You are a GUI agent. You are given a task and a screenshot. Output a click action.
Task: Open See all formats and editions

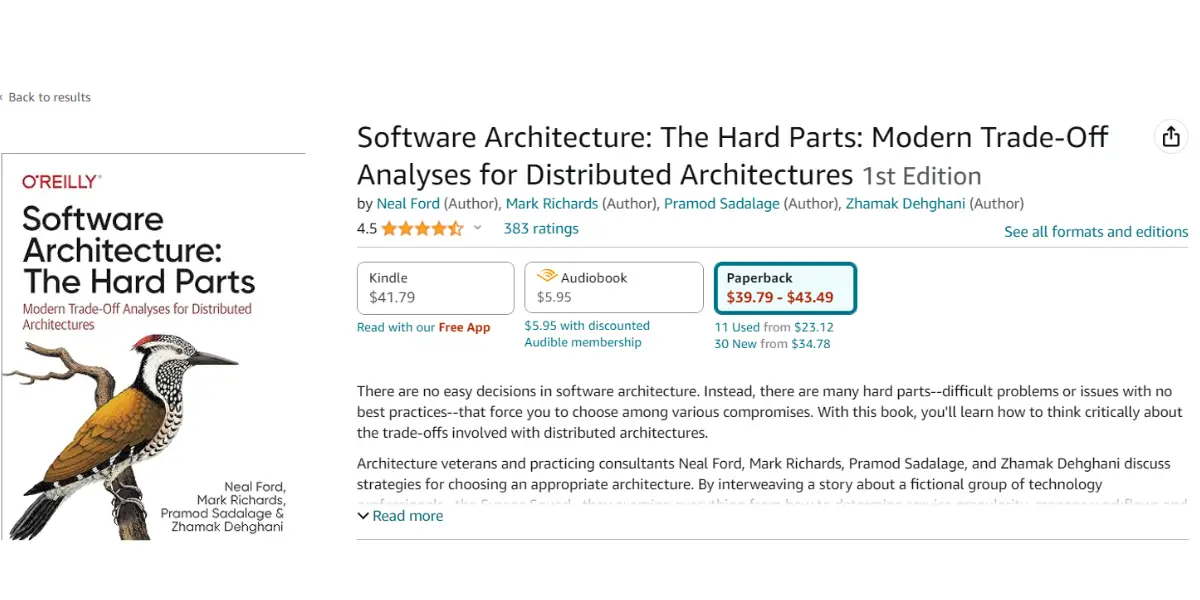(1095, 231)
